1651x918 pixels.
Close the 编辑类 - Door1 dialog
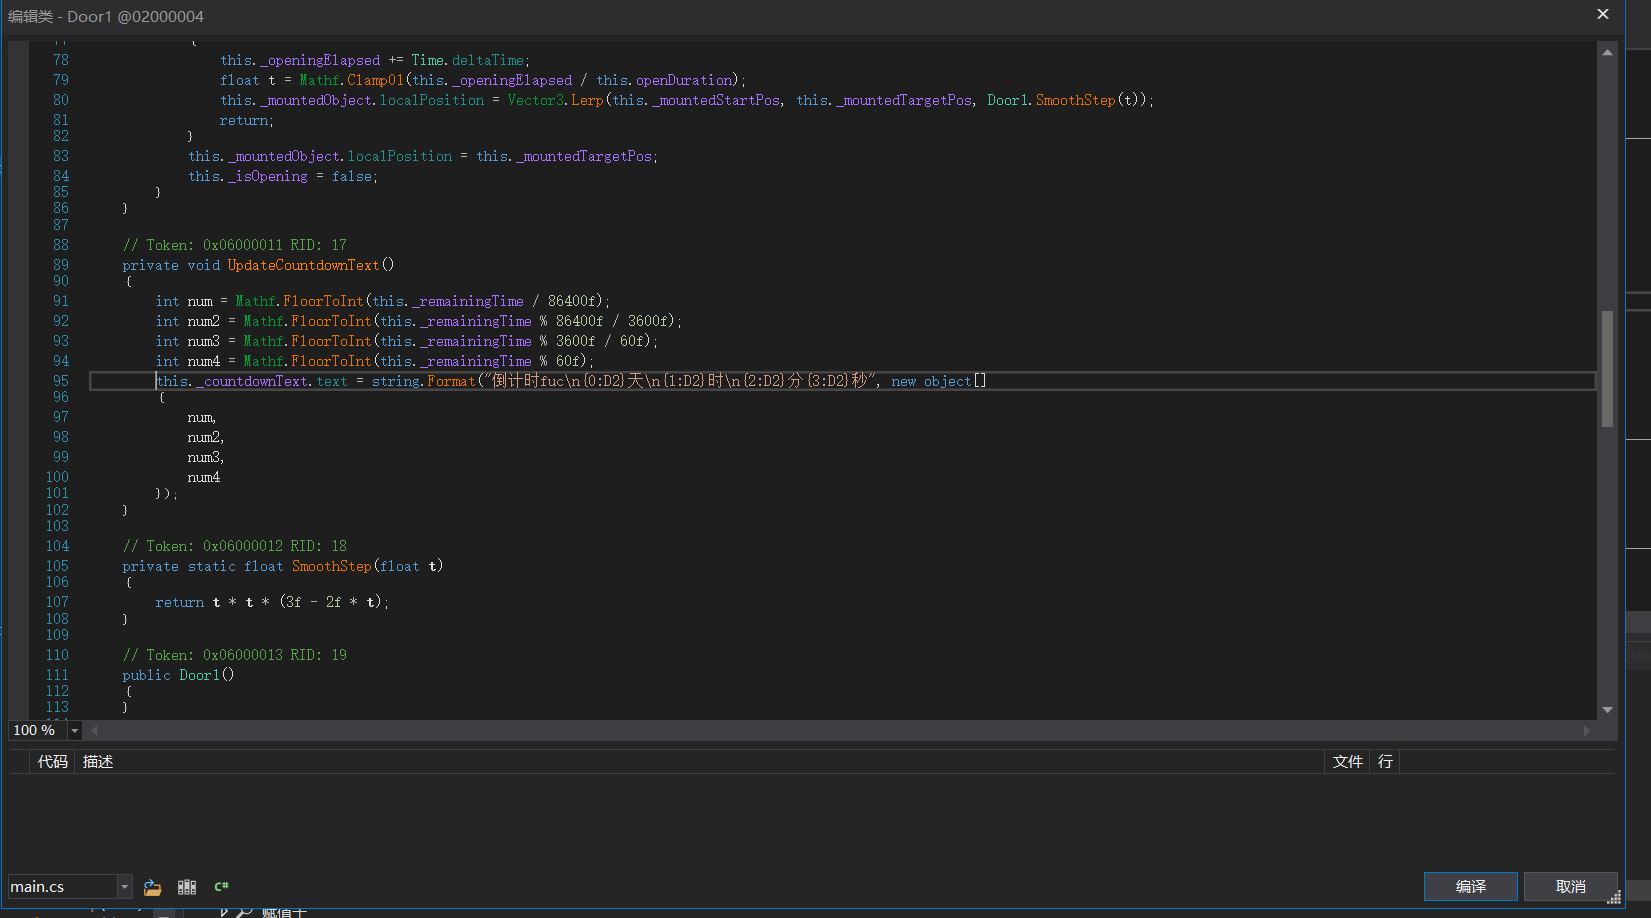tap(1603, 14)
